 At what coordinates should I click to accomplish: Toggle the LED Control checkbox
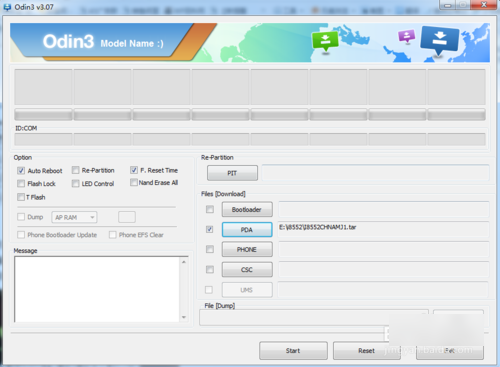click(76, 184)
